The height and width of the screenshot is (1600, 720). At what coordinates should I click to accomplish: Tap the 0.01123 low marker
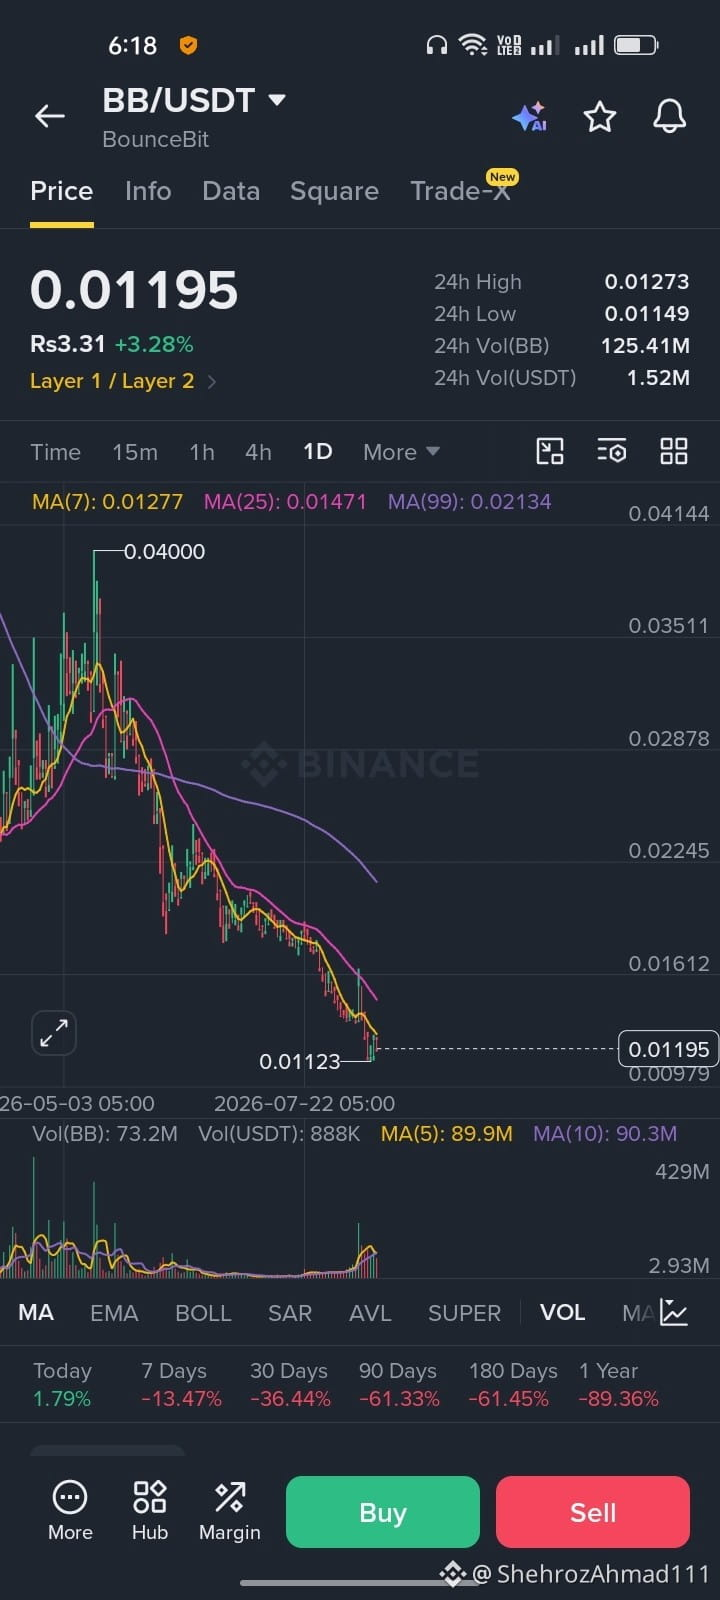coord(300,1061)
